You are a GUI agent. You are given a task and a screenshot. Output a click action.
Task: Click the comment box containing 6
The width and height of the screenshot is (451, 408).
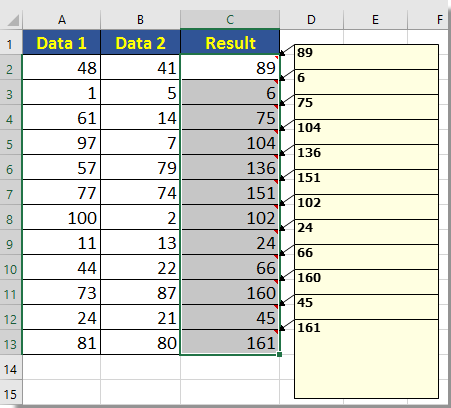tap(366, 82)
